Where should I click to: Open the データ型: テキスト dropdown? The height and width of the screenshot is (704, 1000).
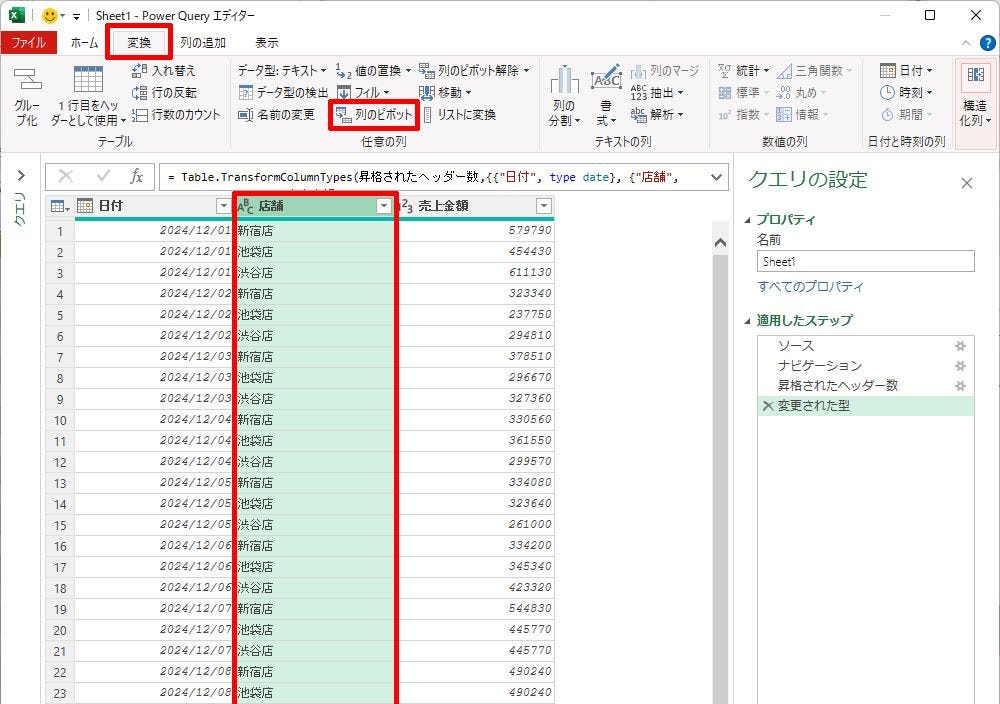[x=281, y=71]
